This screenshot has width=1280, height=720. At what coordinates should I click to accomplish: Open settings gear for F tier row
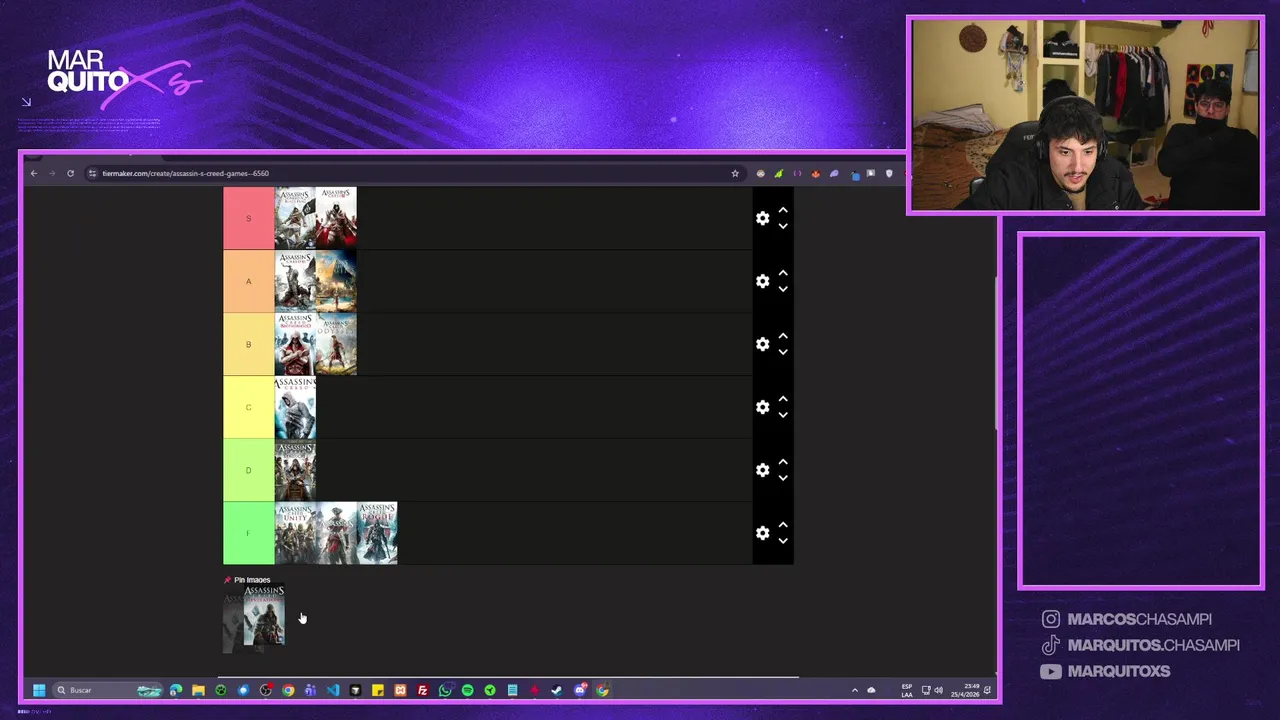click(x=763, y=533)
